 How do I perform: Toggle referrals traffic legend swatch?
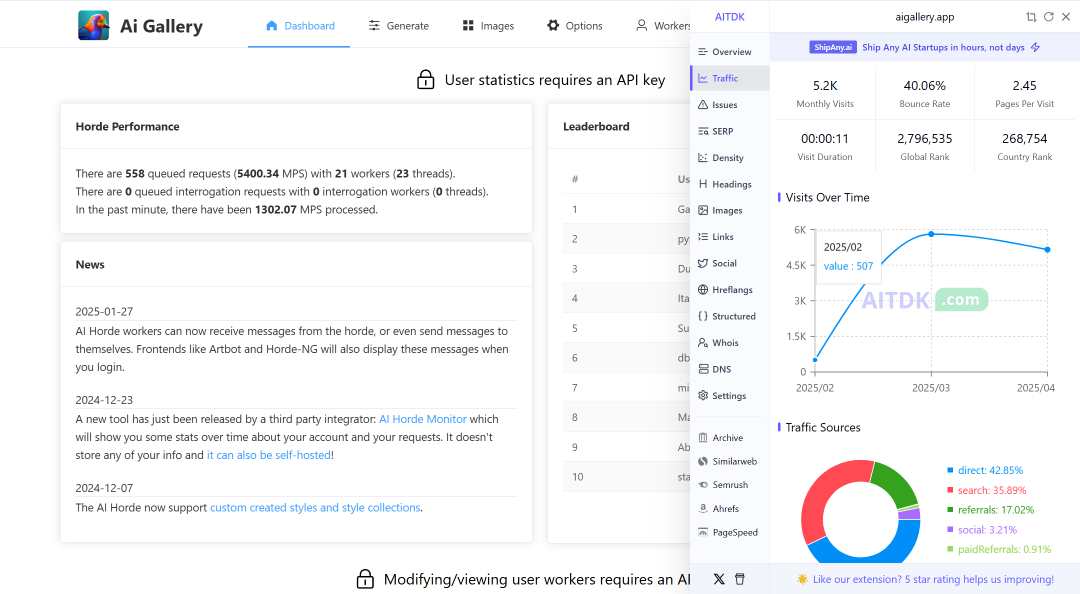coord(951,510)
